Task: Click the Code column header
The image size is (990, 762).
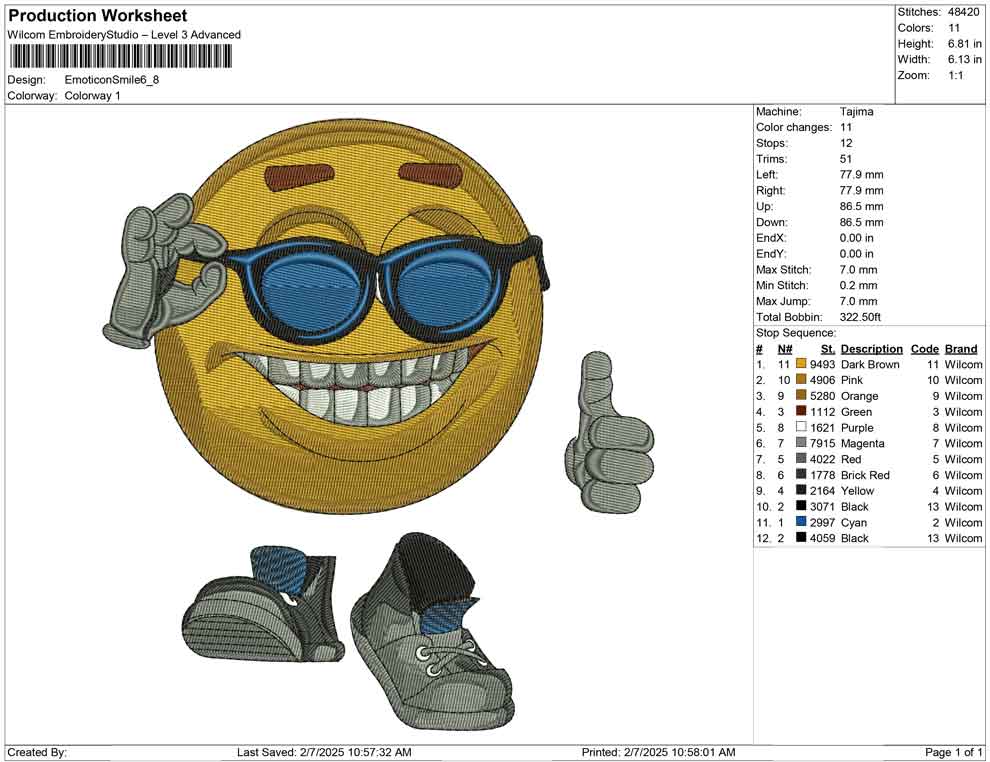Action: (925, 349)
